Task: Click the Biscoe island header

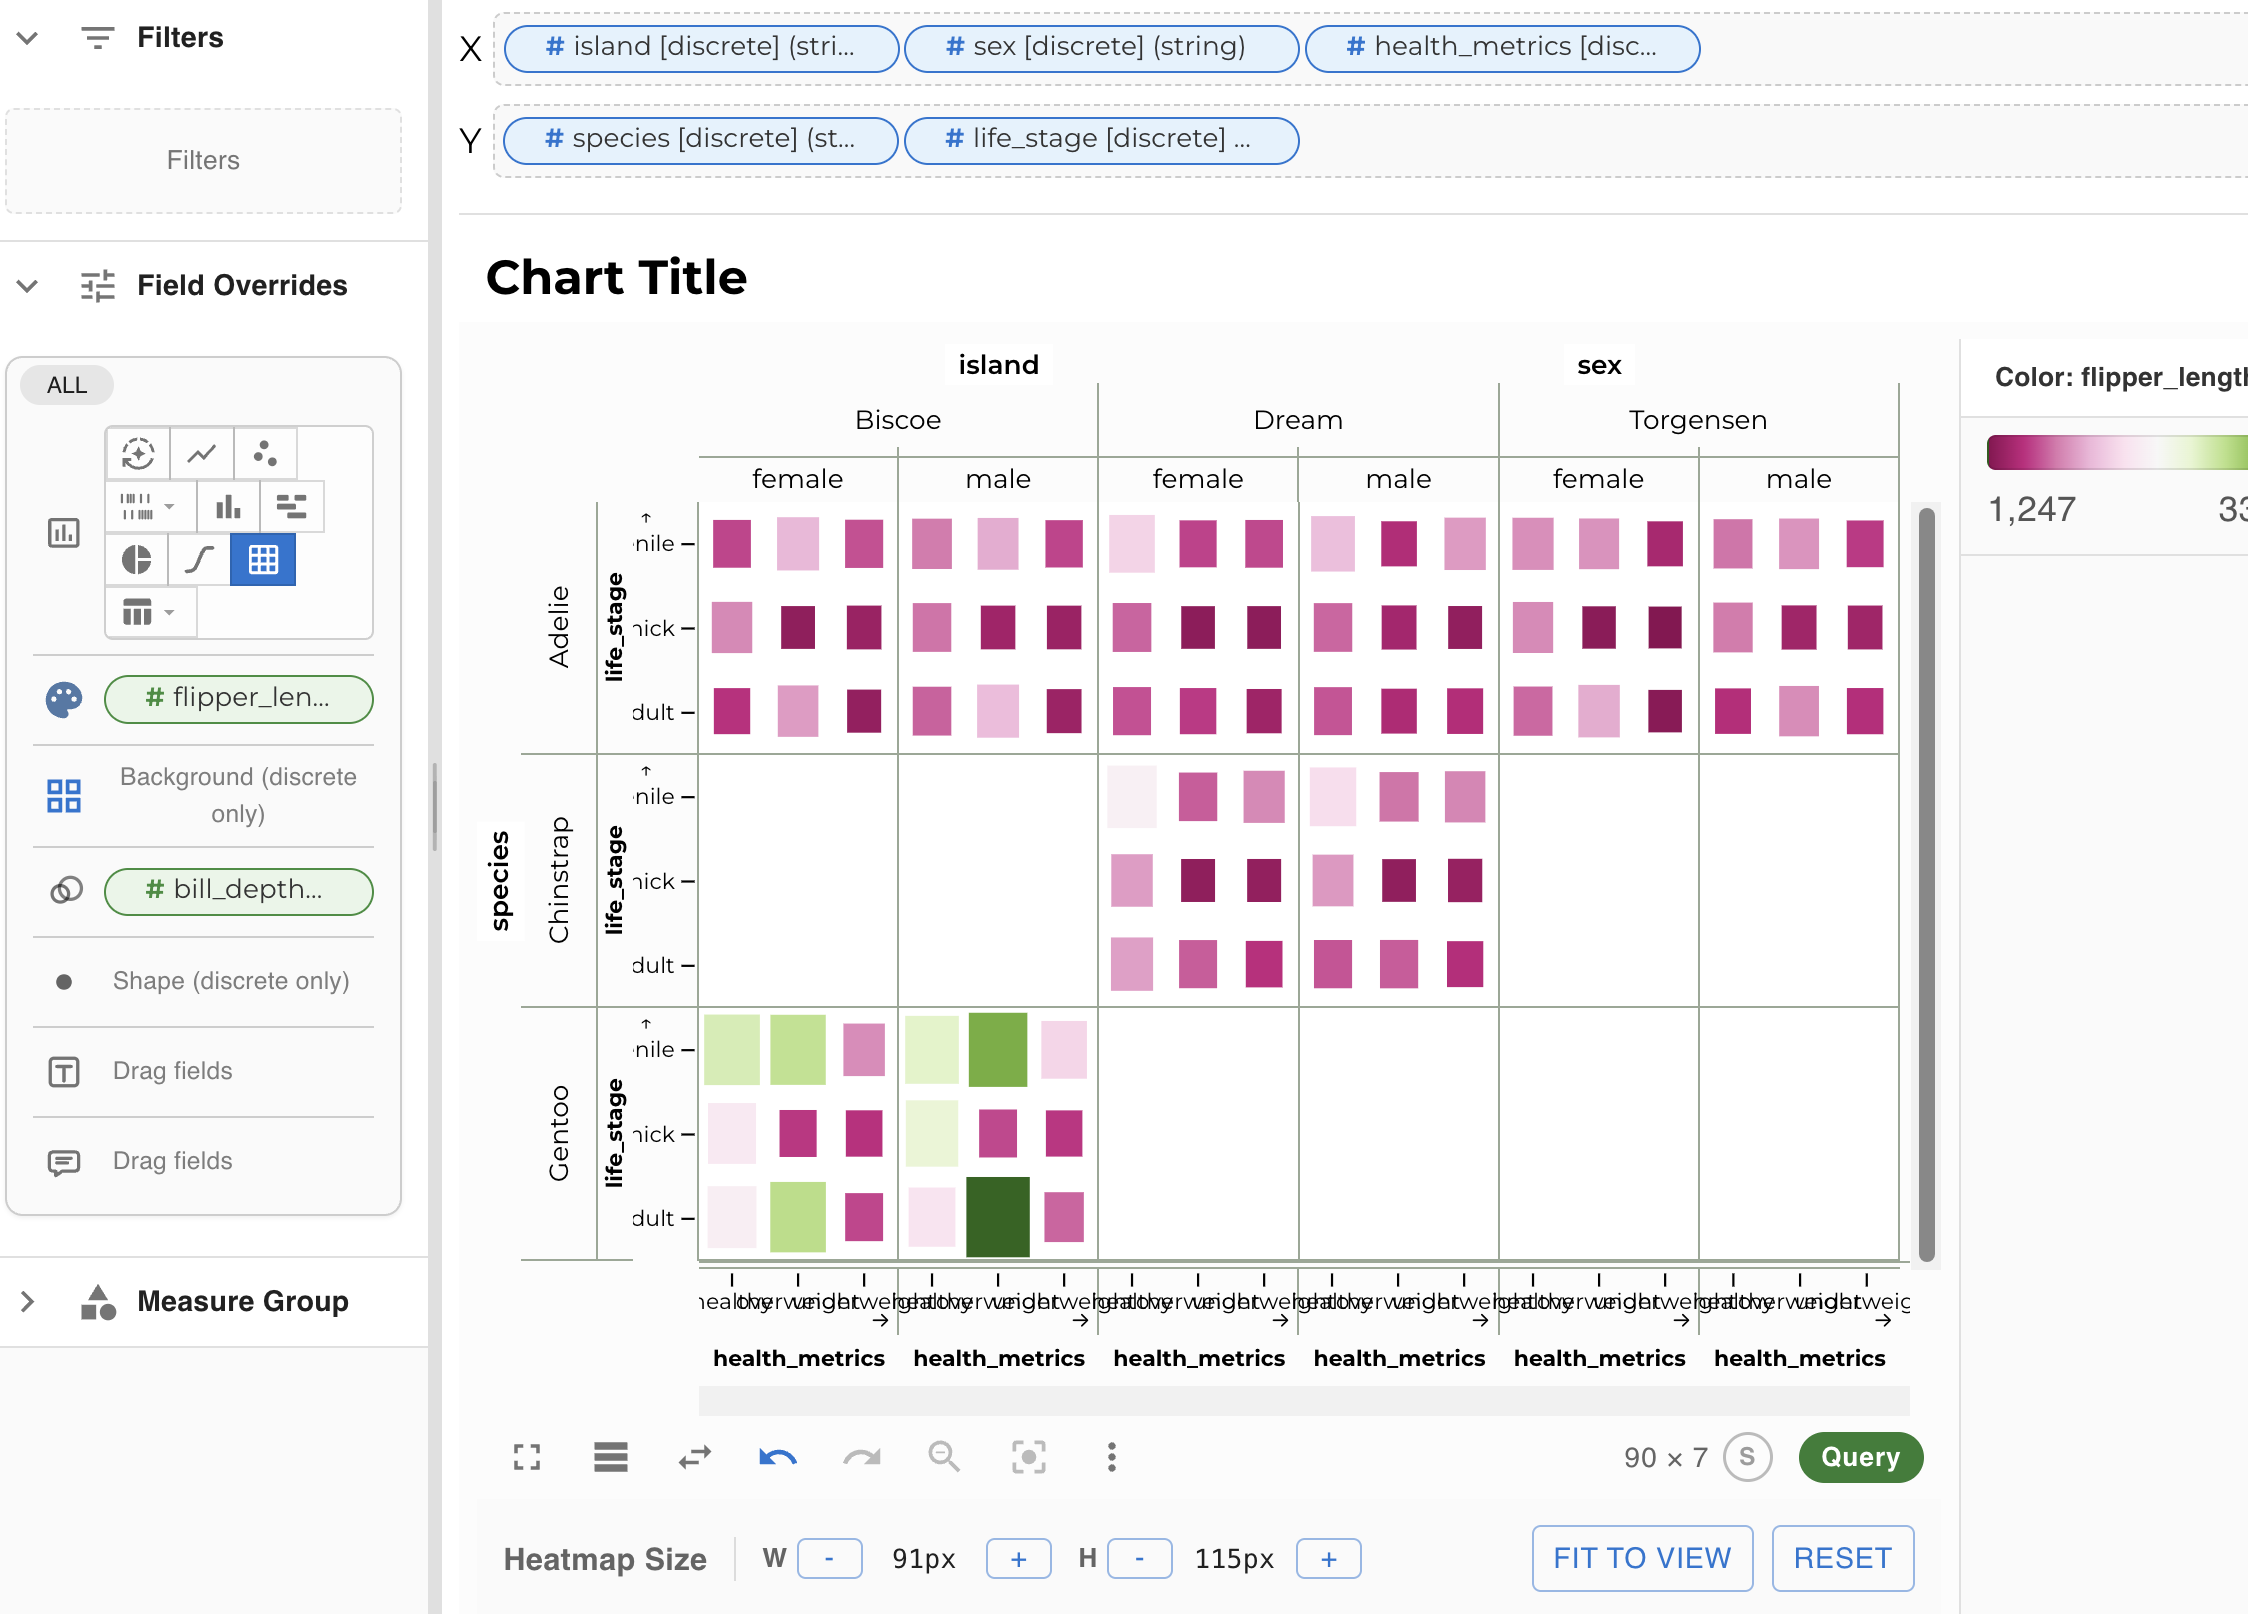Action: tap(897, 420)
